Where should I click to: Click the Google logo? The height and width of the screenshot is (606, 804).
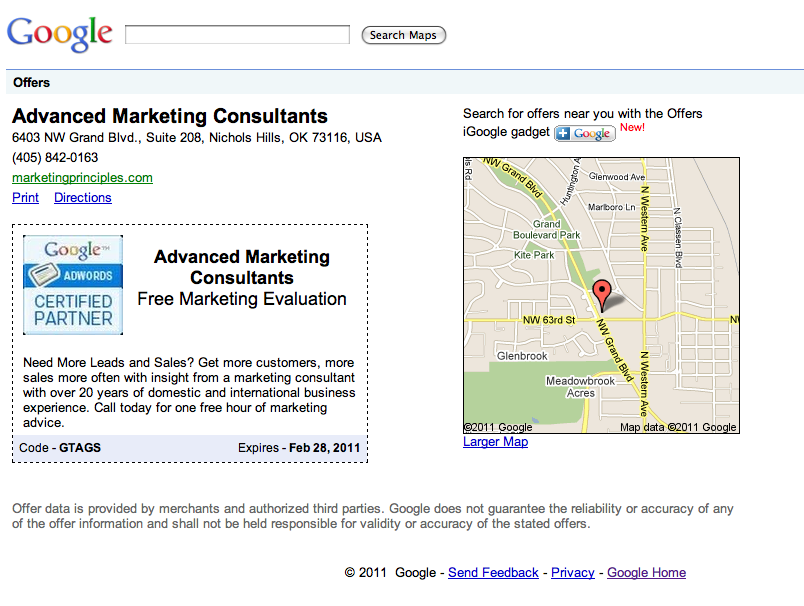click(59, 33)
